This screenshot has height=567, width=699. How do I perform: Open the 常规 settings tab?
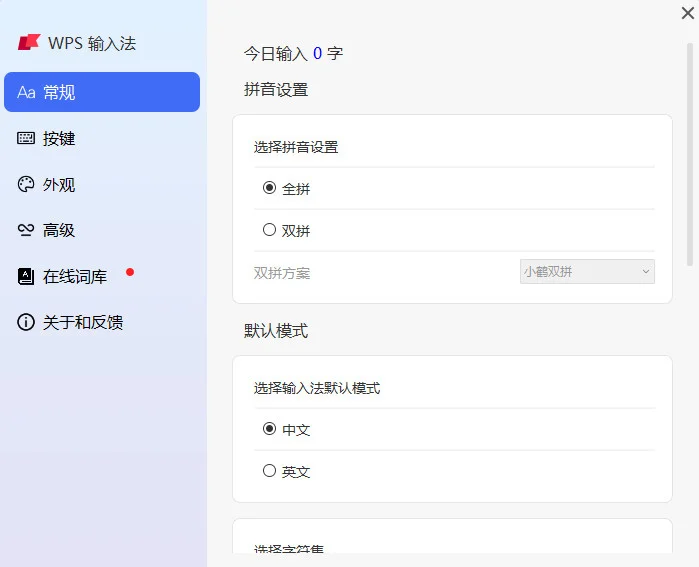point(102,92)
